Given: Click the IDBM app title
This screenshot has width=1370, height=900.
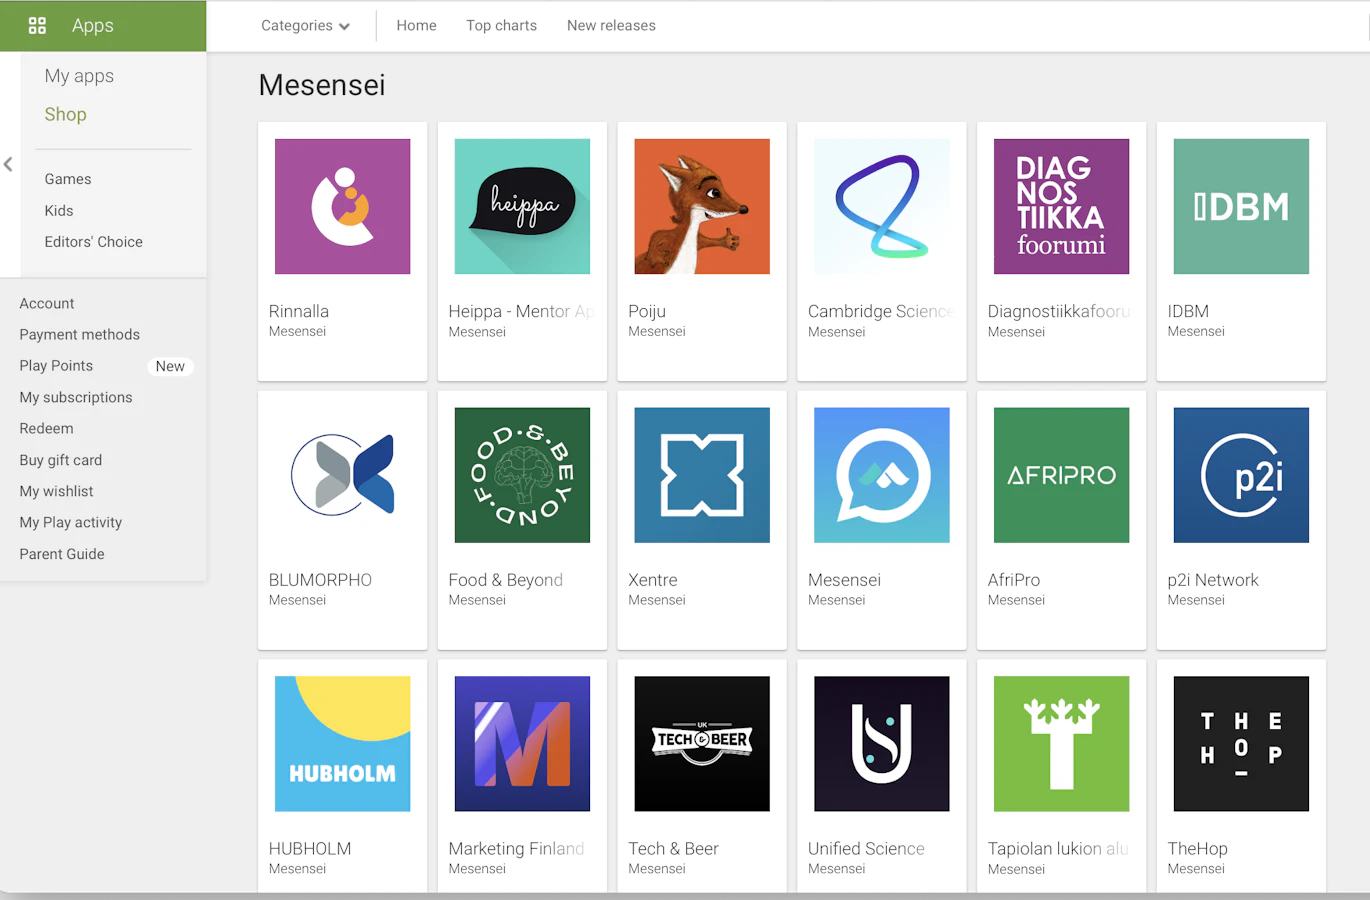Looking at the screenshot, I should point(1188,311).
